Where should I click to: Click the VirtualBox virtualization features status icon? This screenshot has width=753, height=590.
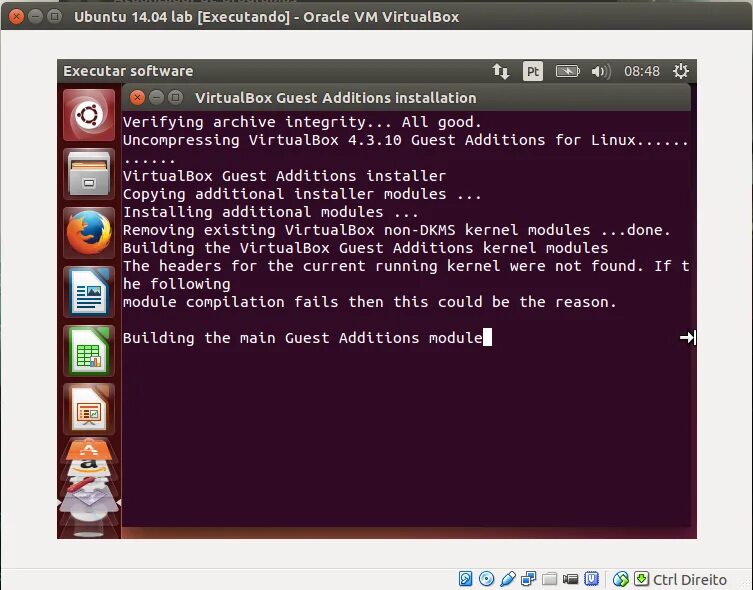coord(591,579)
